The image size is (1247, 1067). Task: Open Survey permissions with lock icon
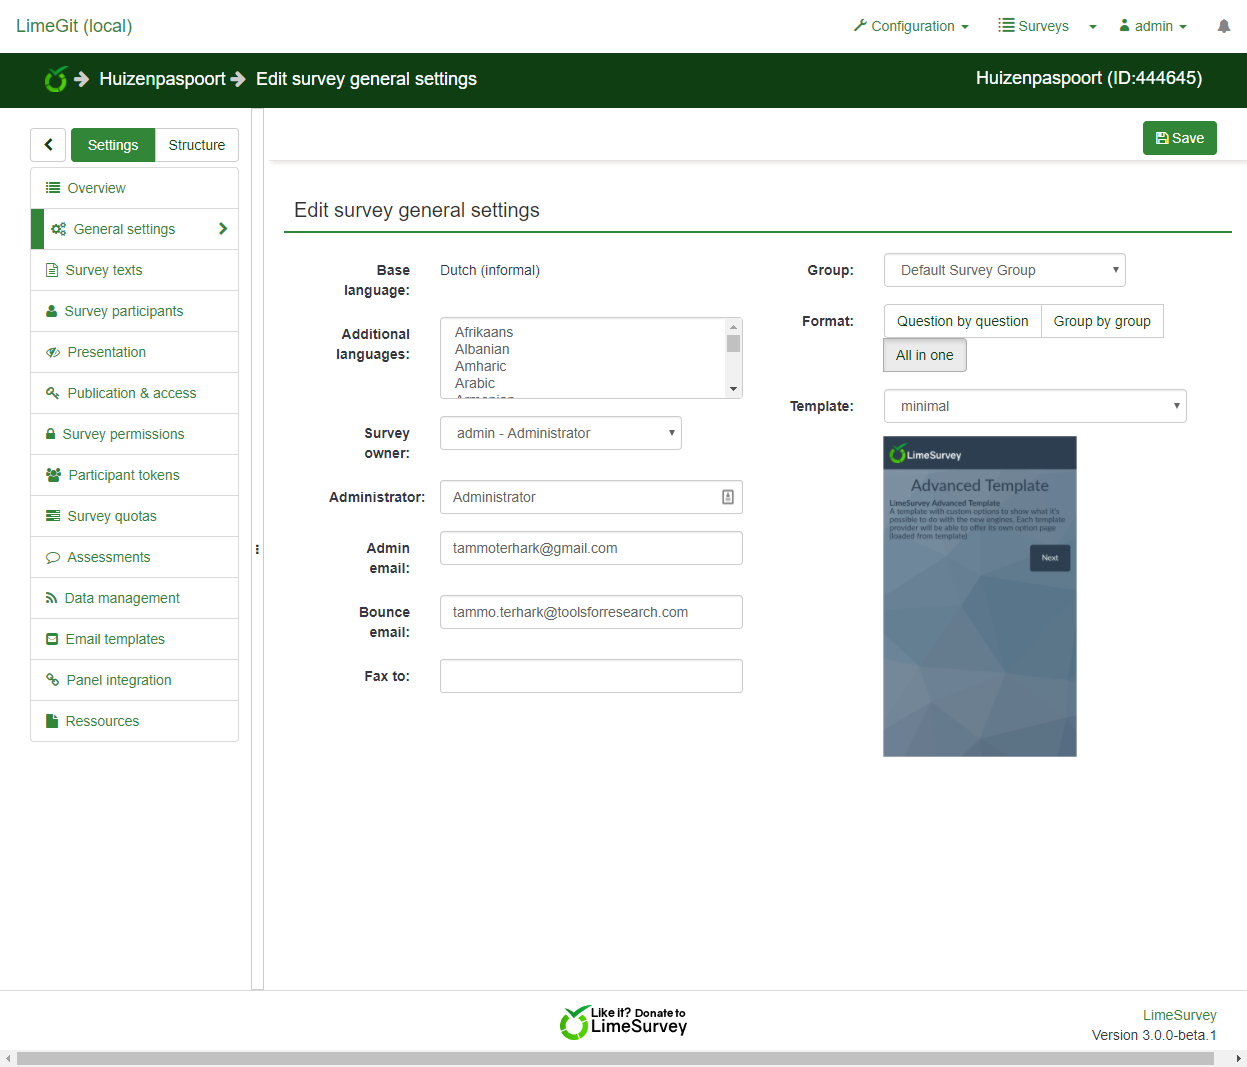(123, 434)
